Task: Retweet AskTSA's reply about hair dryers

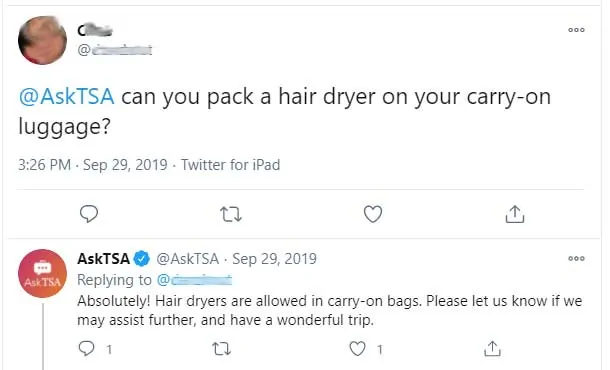Action: point(222,349)
